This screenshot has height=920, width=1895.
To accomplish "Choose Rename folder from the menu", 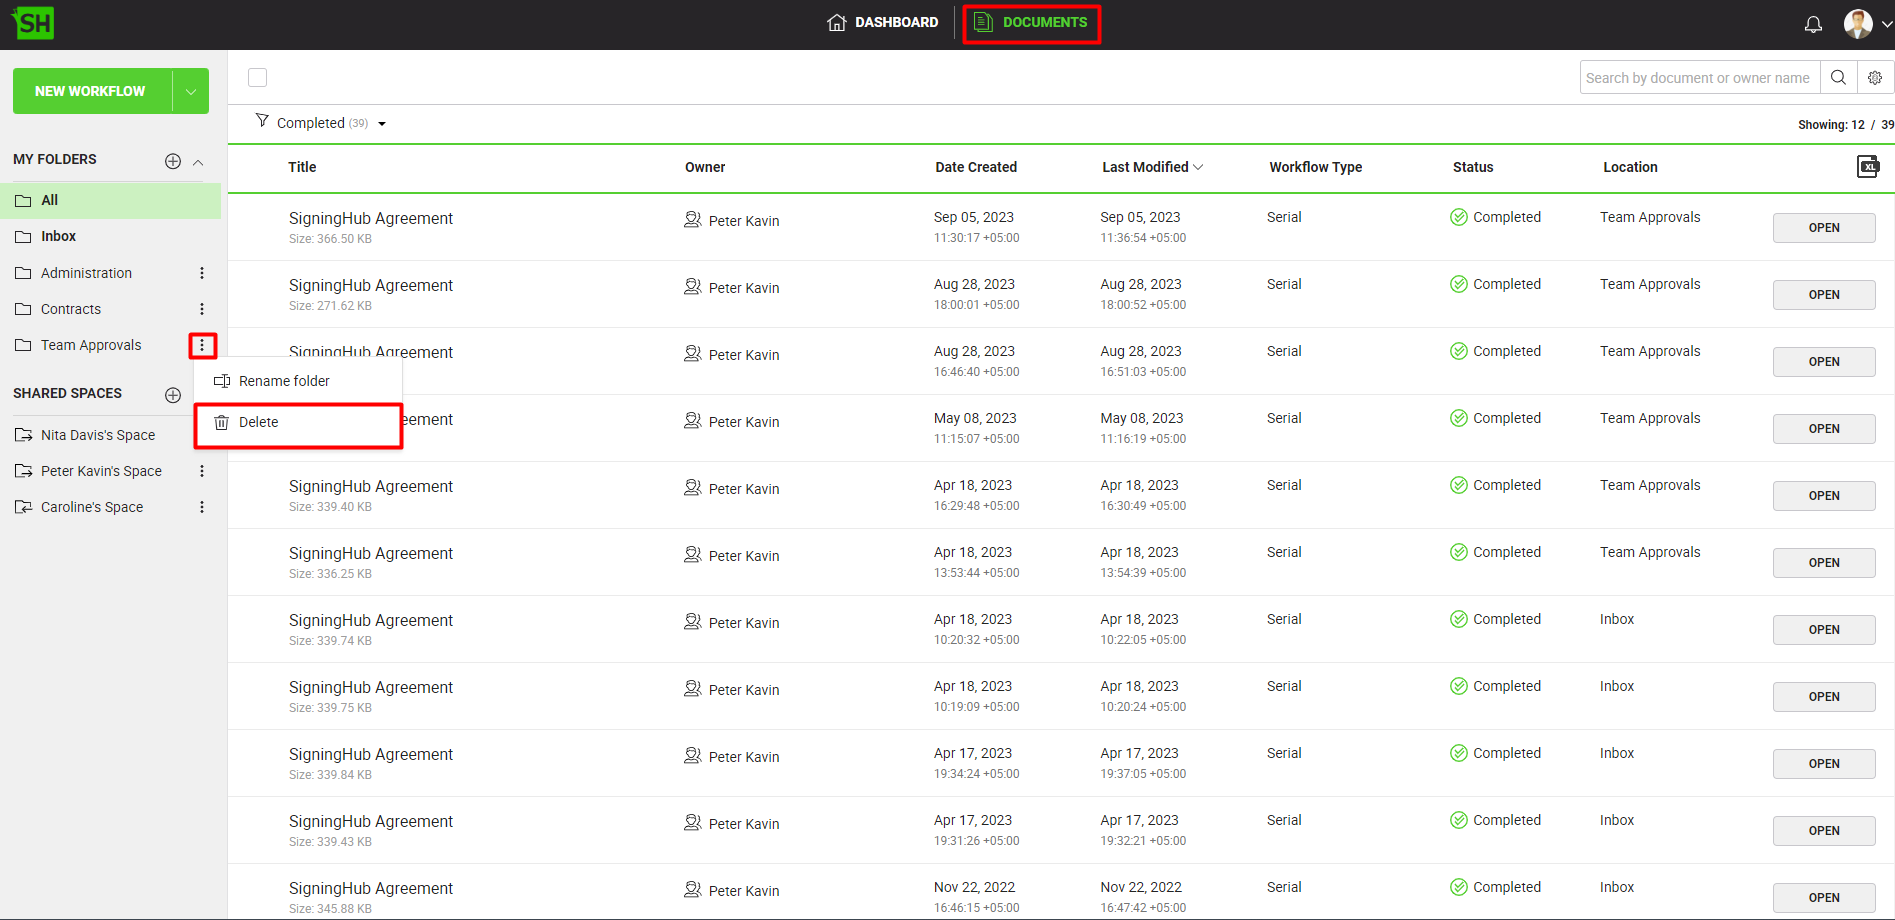I will click(284, 381).
